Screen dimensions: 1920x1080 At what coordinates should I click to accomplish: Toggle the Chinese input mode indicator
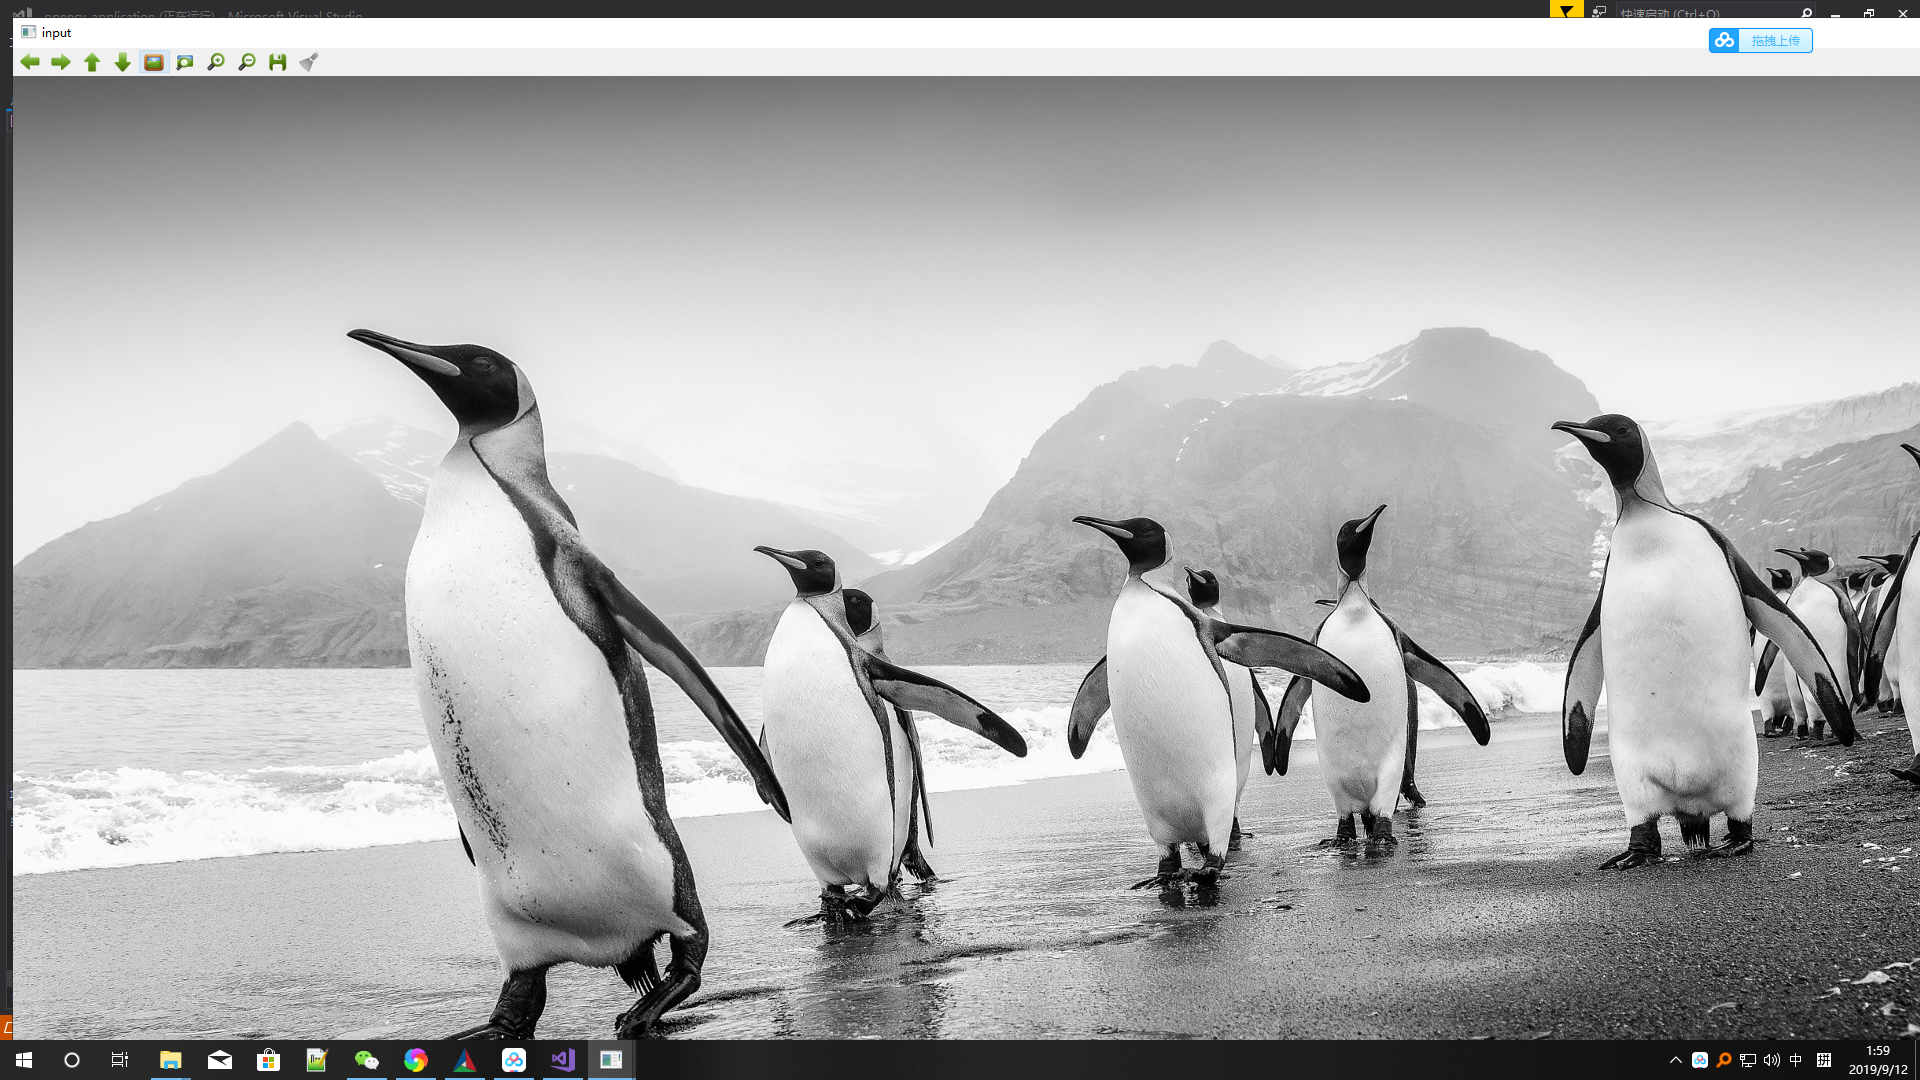(x=1796, y=1060)
